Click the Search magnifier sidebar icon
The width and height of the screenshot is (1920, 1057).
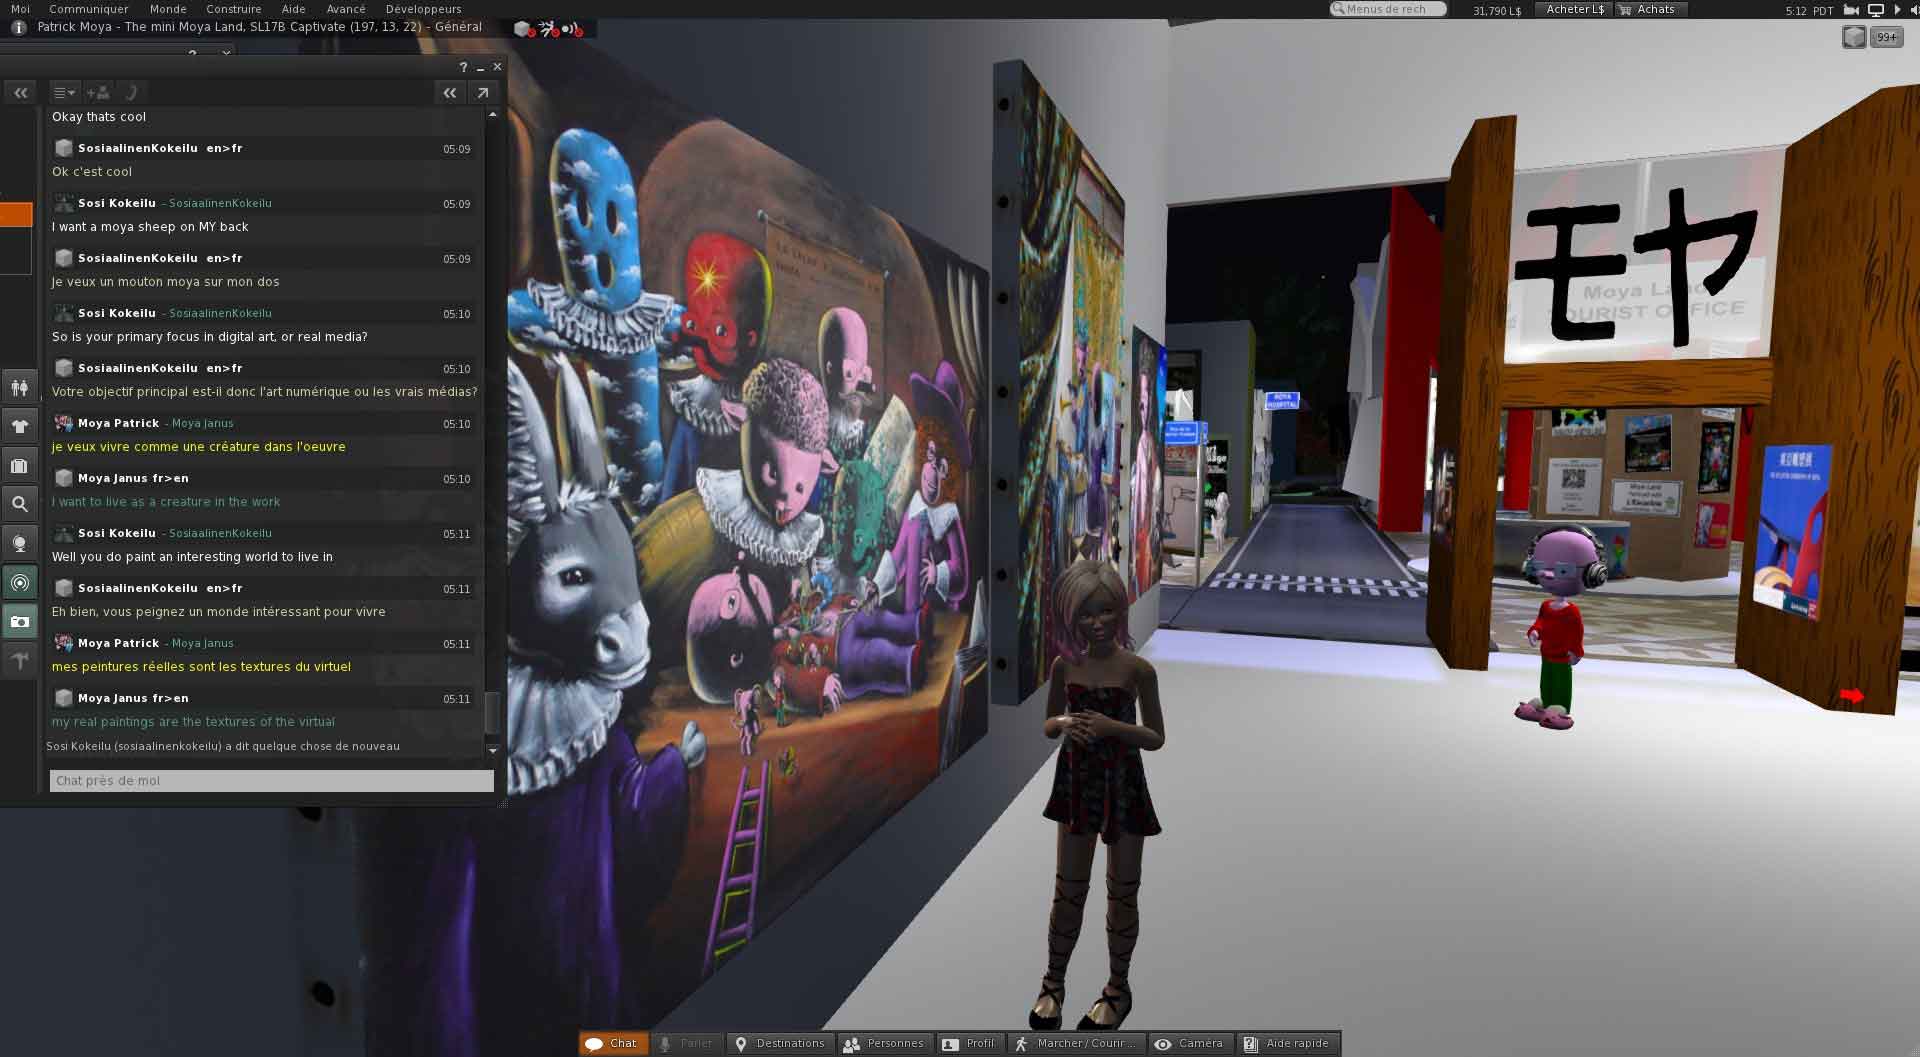pyautogui.click(x=19, y=504)
